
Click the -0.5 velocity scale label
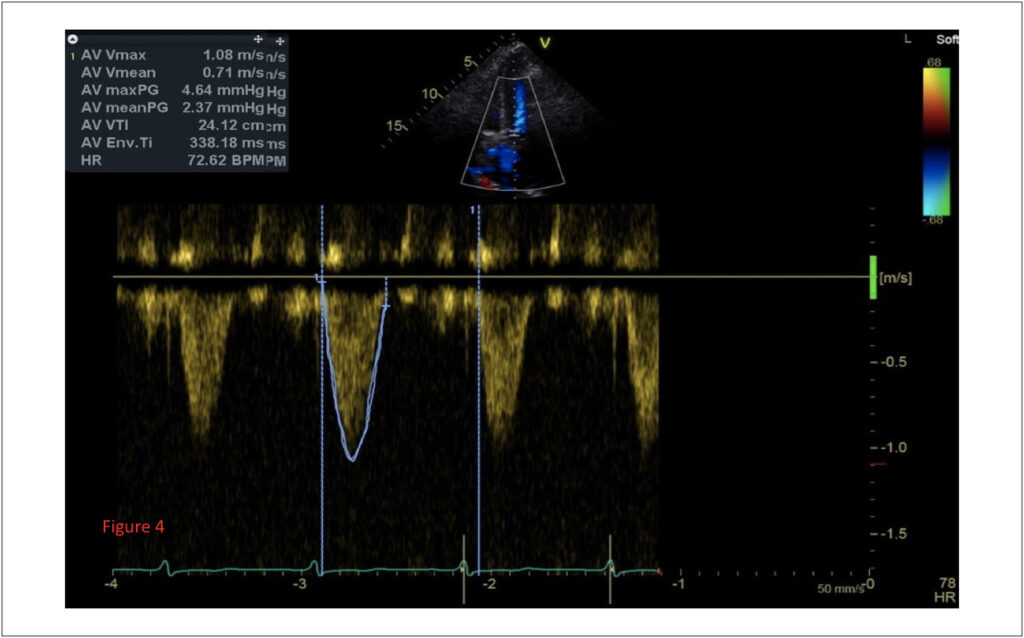pyautogui.click(x=892, y=362)
